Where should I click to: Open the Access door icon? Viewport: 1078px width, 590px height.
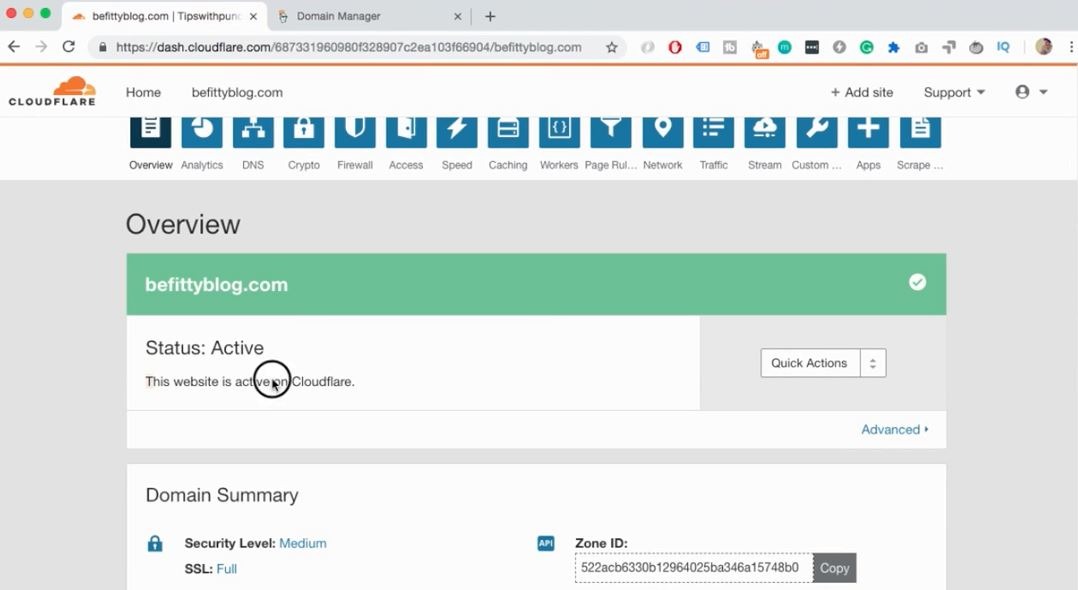pyautogui.click(x=406, y=132)
